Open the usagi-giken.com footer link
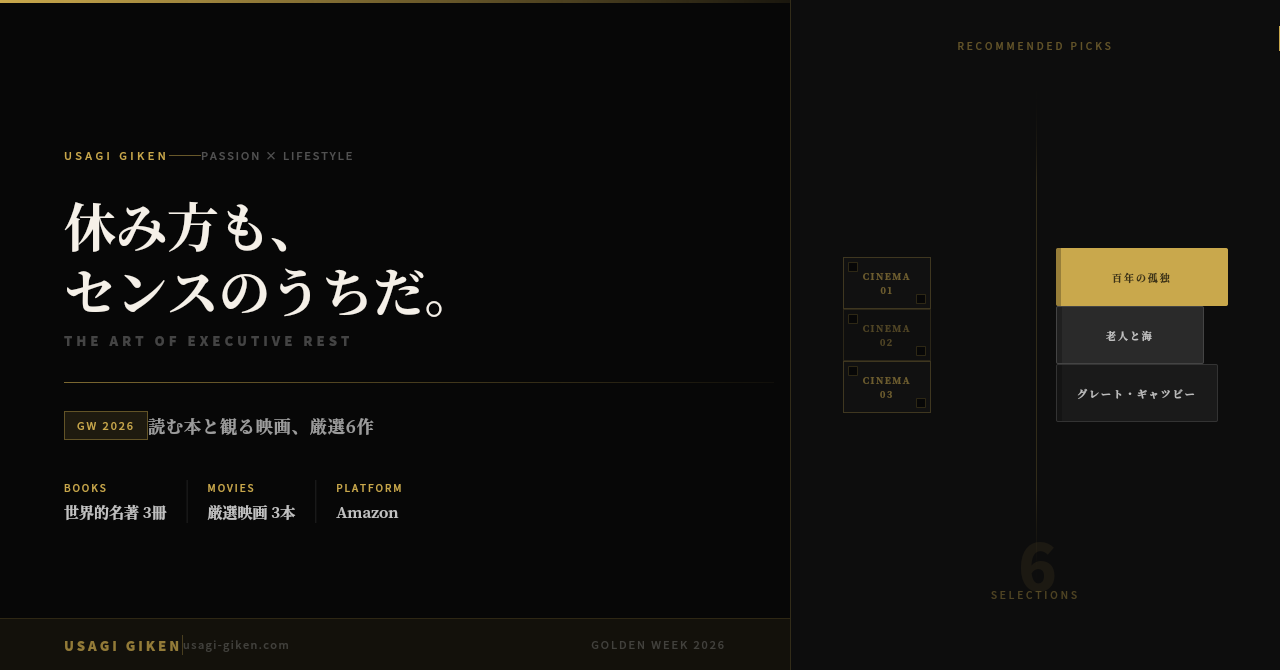1280x670 pixels. pos(236,645)
